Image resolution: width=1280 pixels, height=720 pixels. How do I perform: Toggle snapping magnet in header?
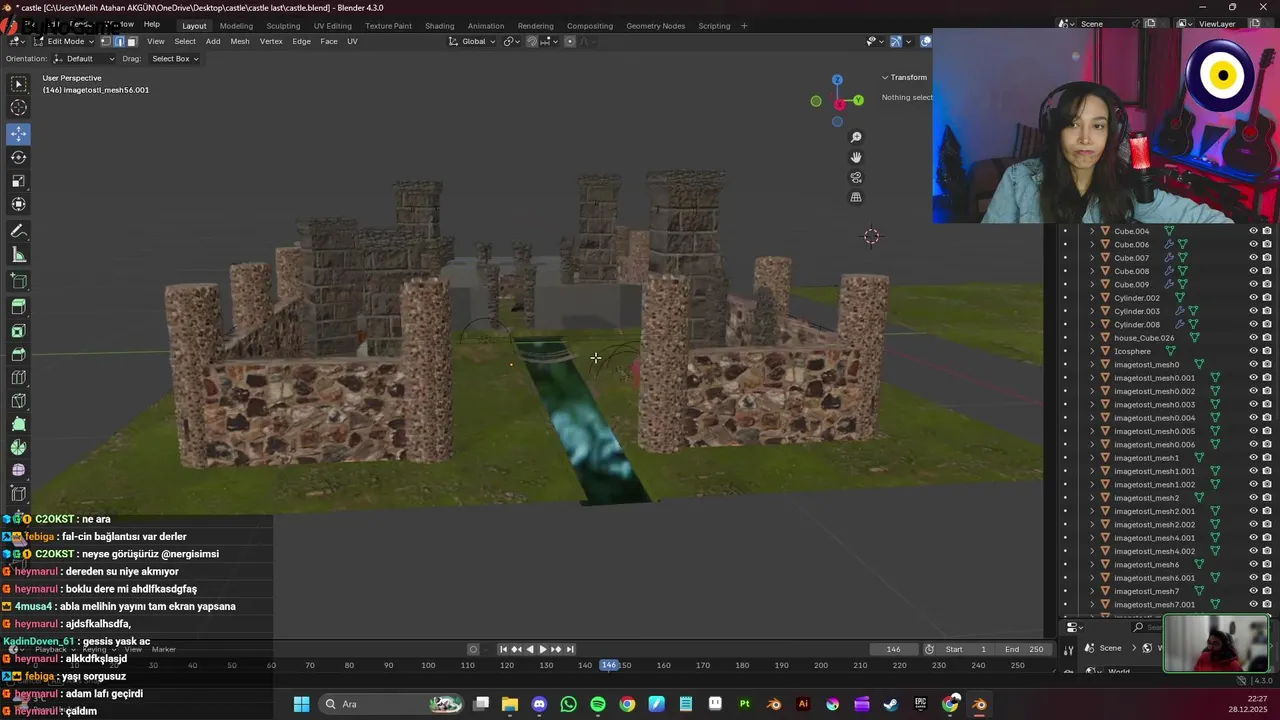(x=532, y=41)
